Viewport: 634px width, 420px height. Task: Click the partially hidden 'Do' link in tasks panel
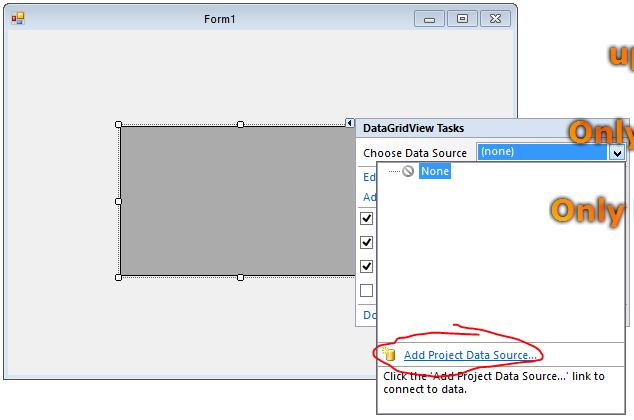pyautogui.click(x=369, y=315)
